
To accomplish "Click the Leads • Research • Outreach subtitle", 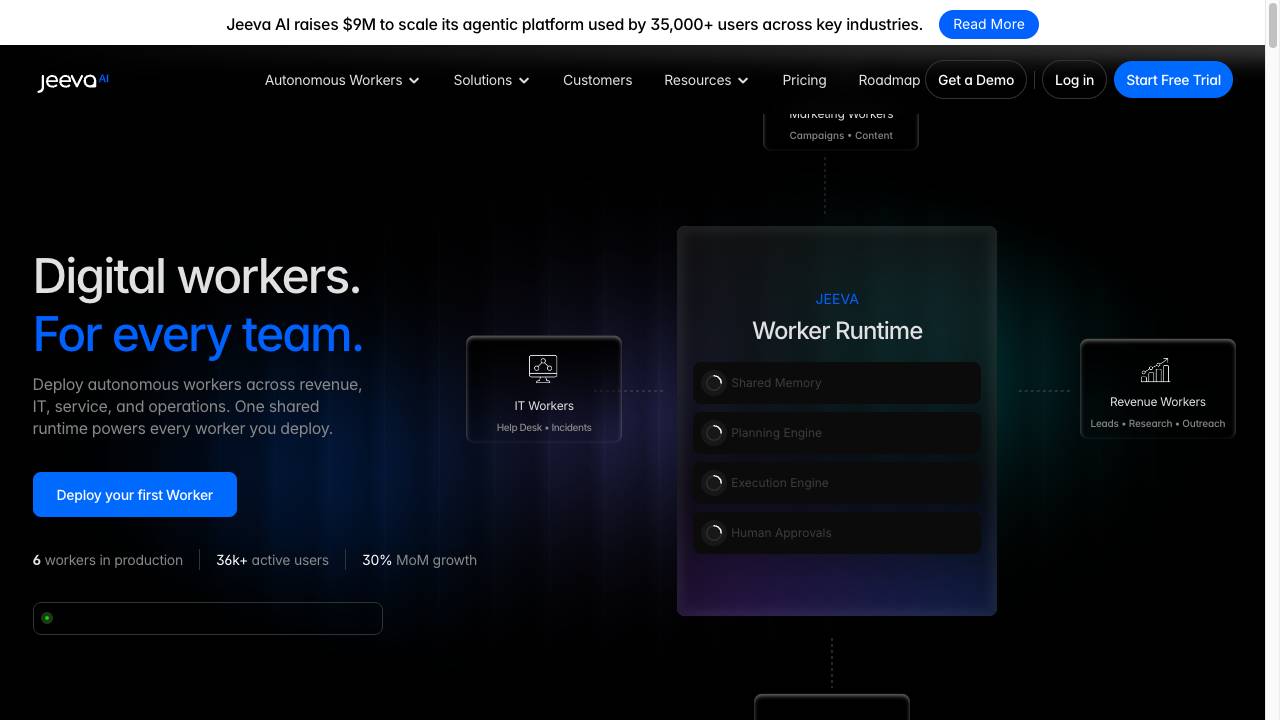I will [1158, 424].
